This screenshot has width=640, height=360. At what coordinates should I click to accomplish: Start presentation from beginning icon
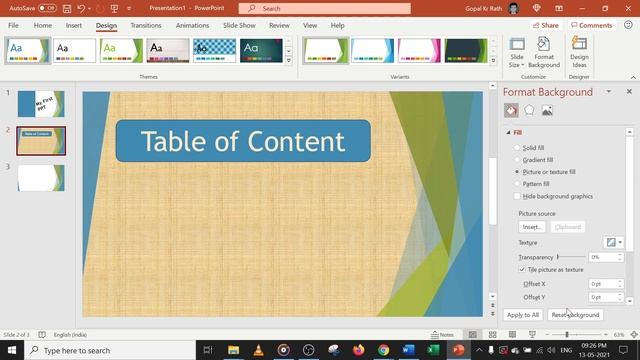(x=114, y=9)
